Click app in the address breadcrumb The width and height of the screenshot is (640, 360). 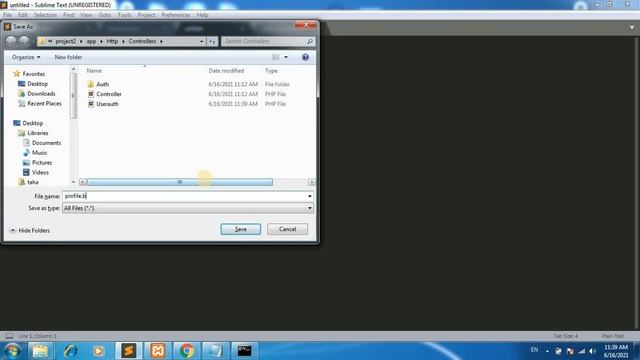pos(91,41)
